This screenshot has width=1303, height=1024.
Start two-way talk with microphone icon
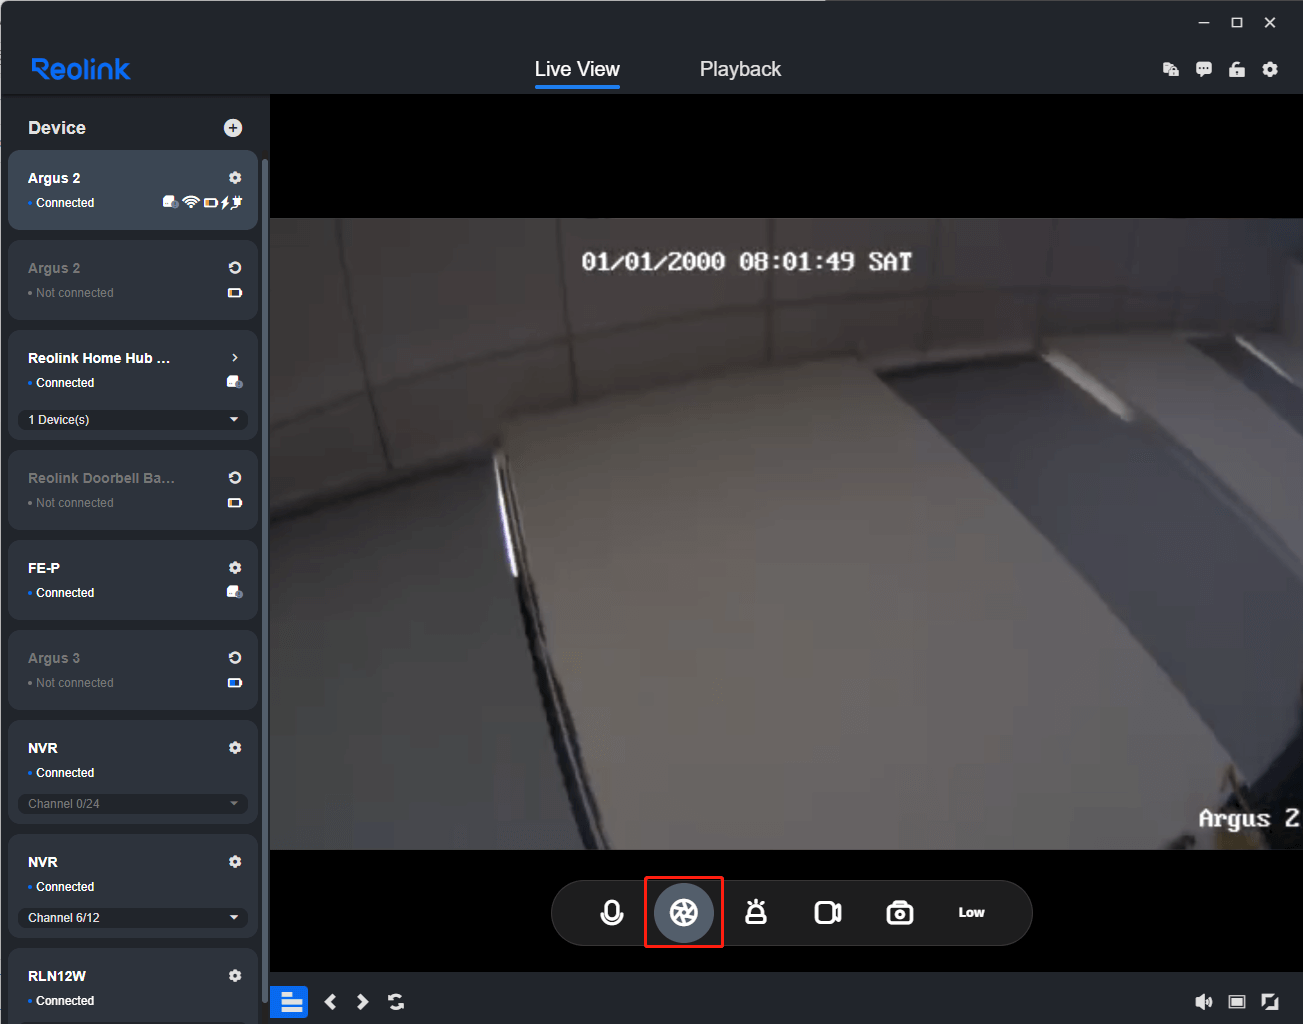coord(612,913)
